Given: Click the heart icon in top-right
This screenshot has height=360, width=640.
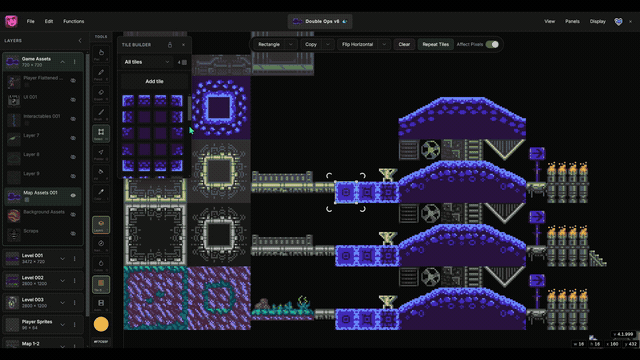Looking at the screenshot, I should pos(618,21).
